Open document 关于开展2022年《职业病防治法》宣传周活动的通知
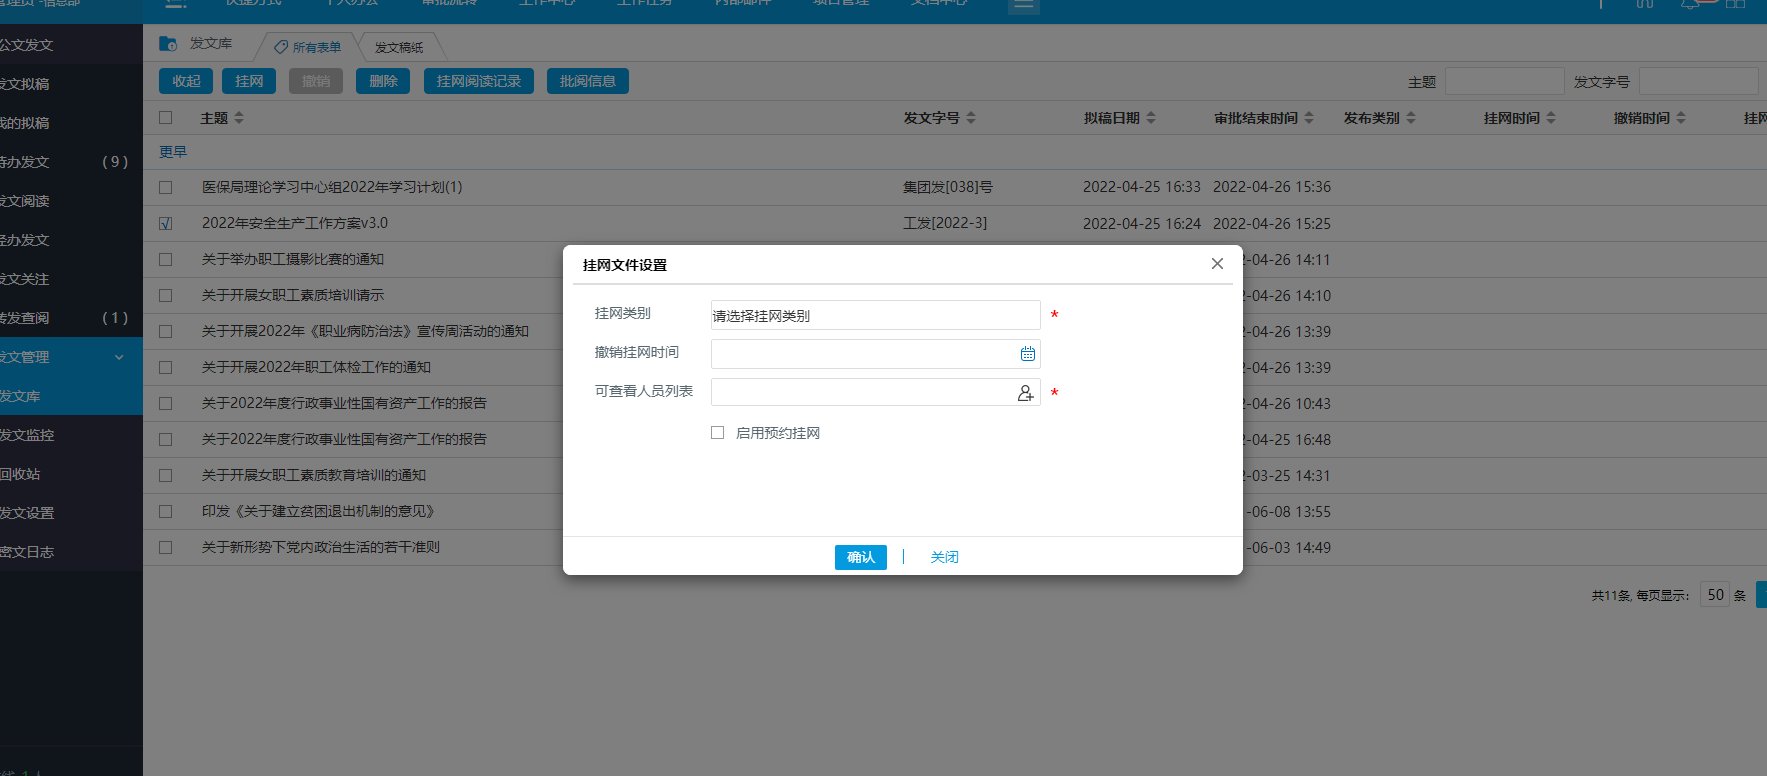The height and width of the screenshot is (776, 1767). click(365, 331)
